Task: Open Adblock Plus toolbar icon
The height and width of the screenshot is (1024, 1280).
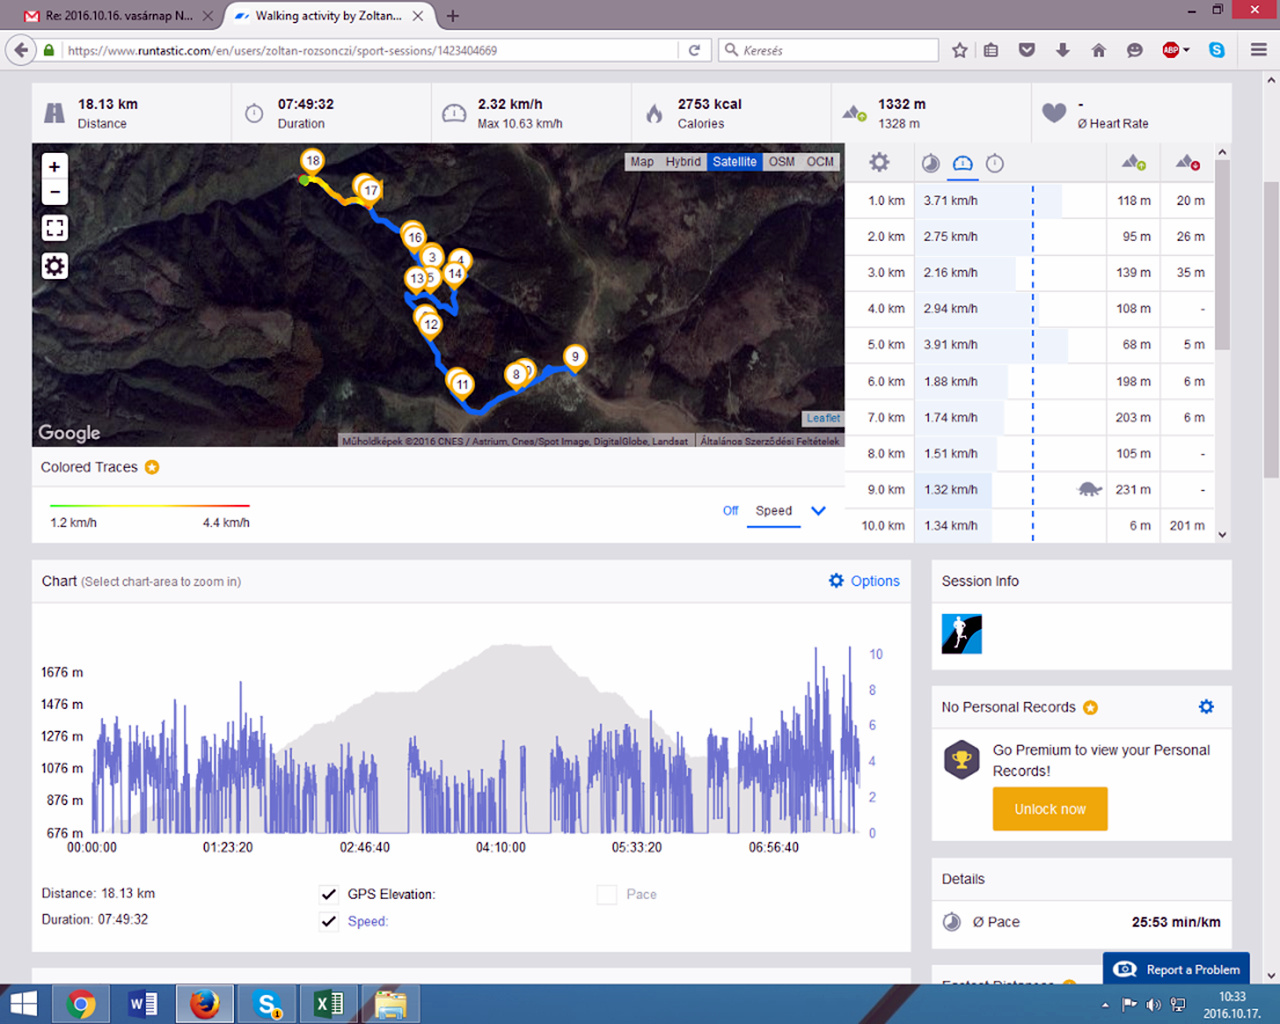Action: [x=1170, y=50]
